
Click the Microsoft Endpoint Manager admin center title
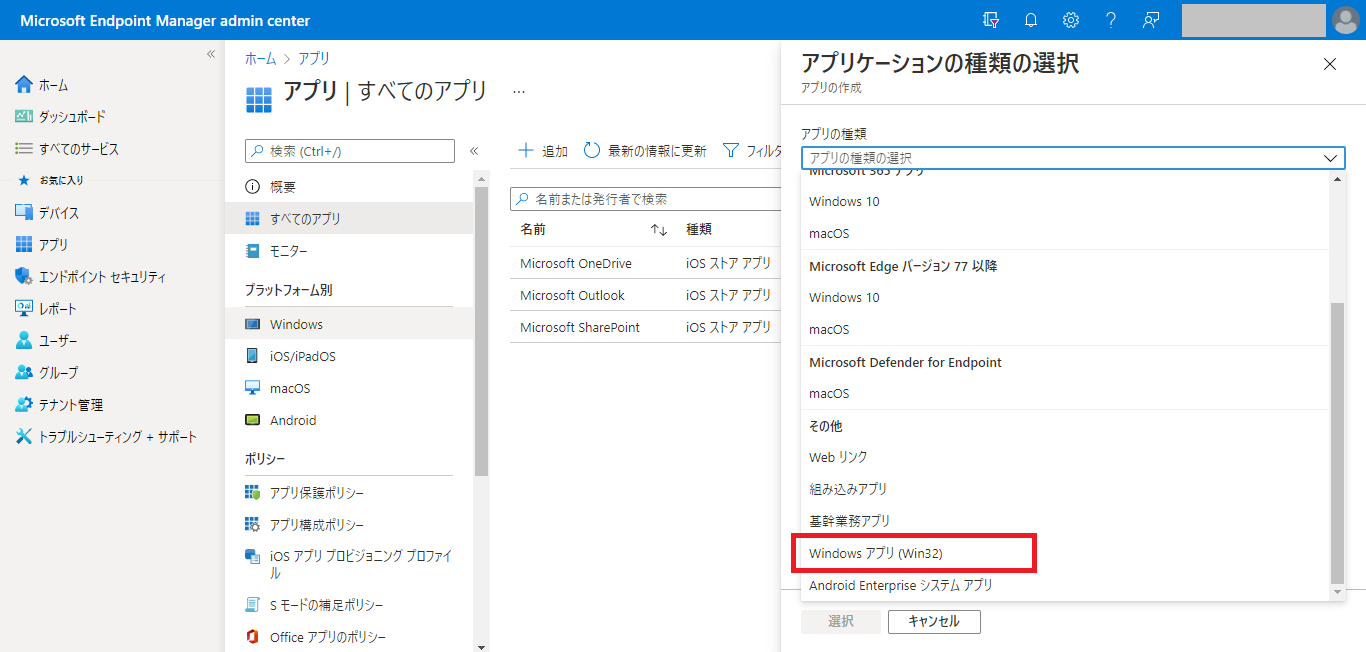point(165,20)
